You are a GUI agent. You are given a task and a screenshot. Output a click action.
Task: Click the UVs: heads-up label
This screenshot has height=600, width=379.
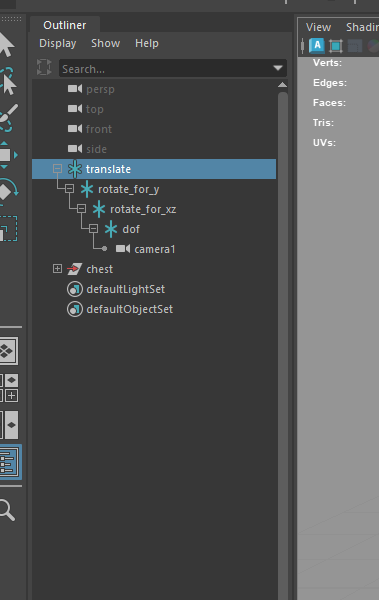[324, 142]
